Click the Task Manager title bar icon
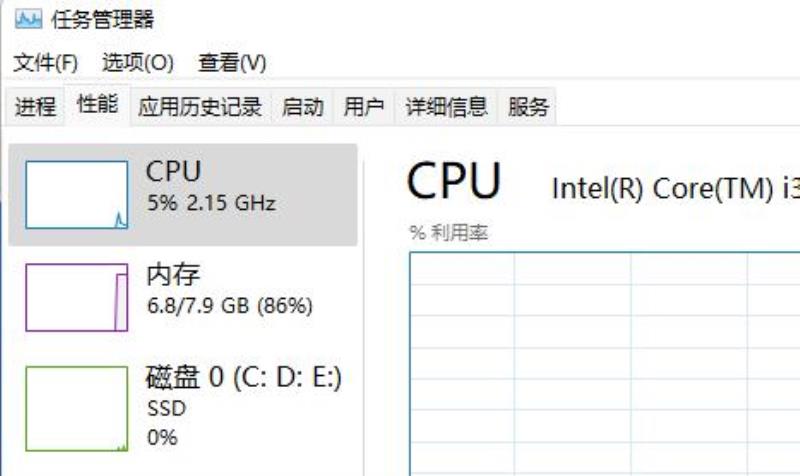Screen dimensions: 800x476 (x=28, y=20)
